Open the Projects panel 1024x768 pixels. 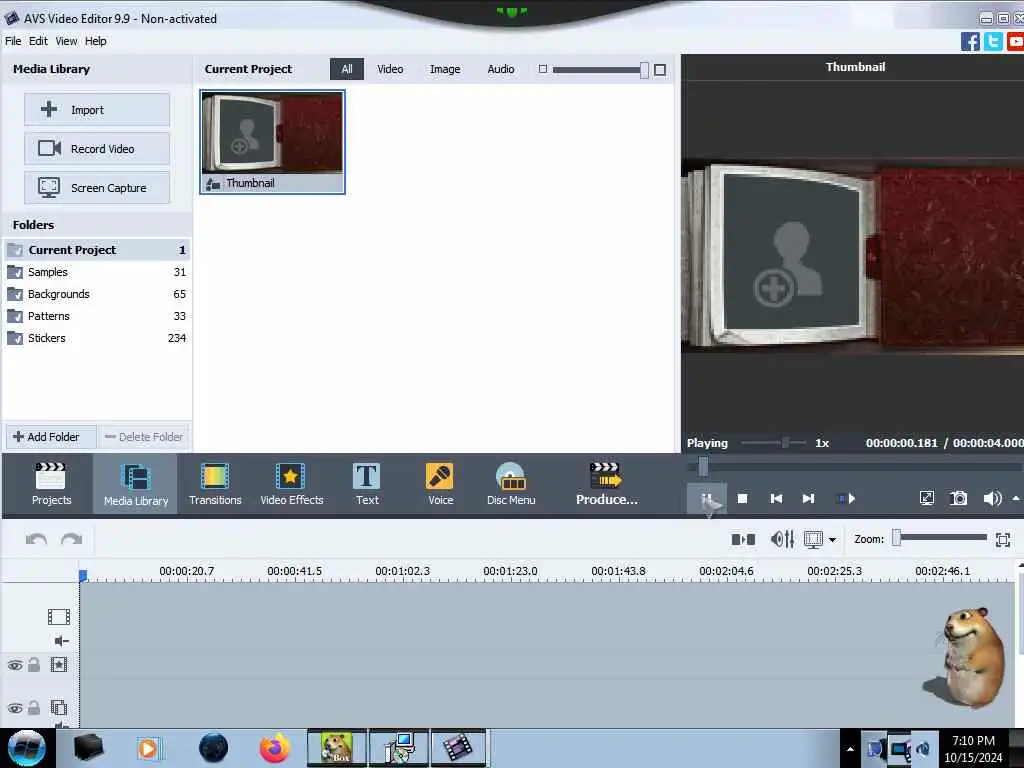(x=51, y=484)
